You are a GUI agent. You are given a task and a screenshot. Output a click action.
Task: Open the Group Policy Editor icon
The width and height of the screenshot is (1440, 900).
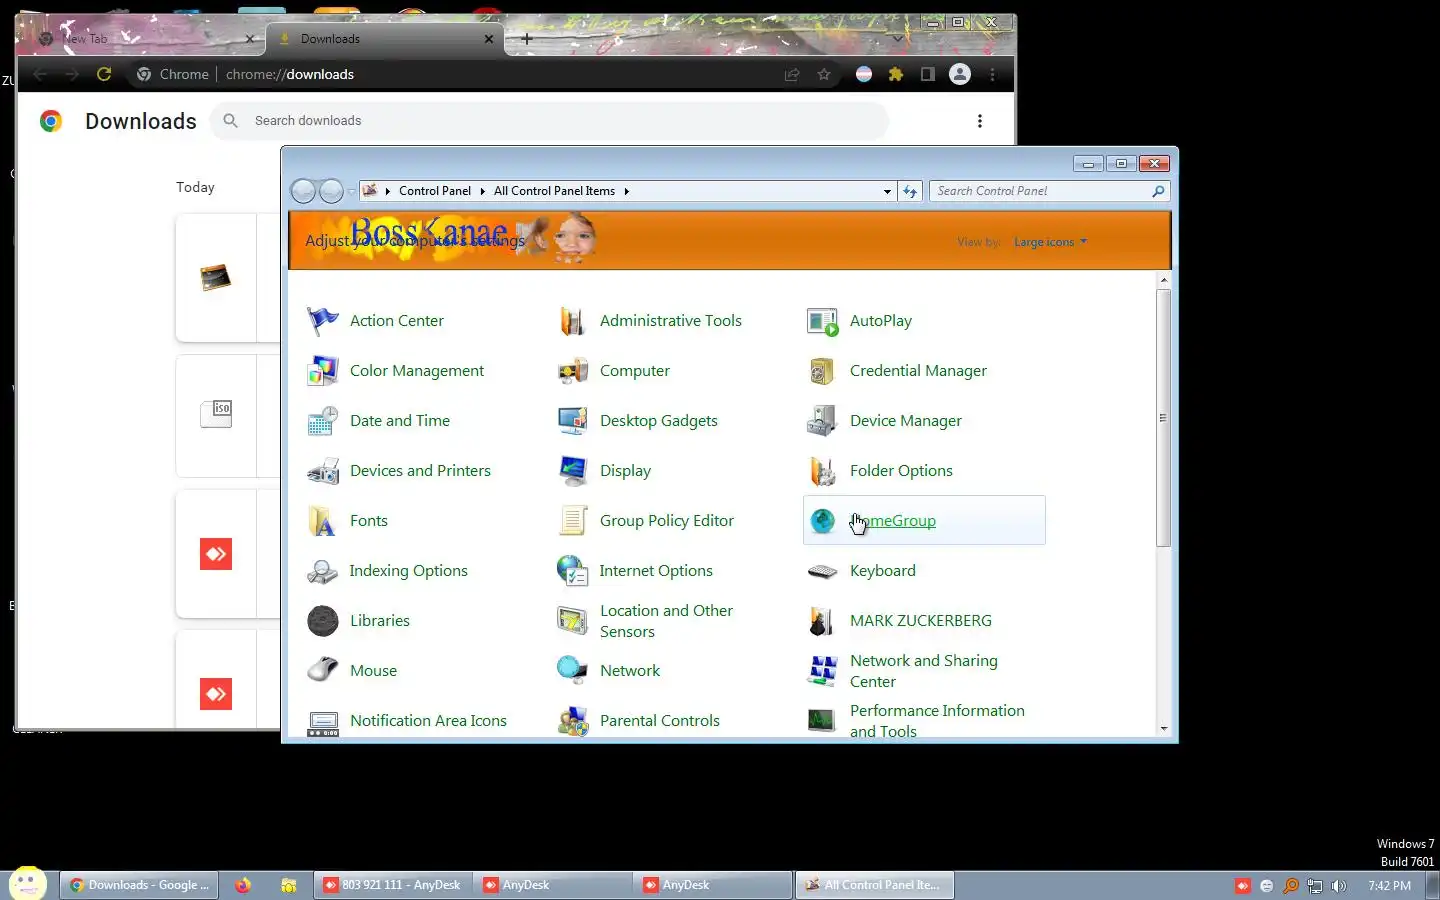point(572,521)
